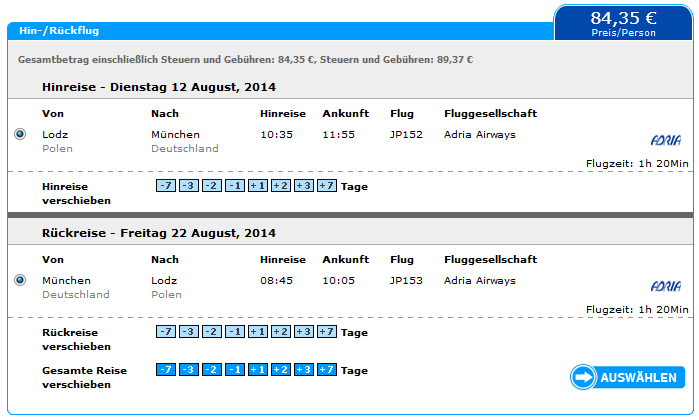699x420 pixels.
Task: Click the Rückreise verschieben label
Action: (76, 339)
